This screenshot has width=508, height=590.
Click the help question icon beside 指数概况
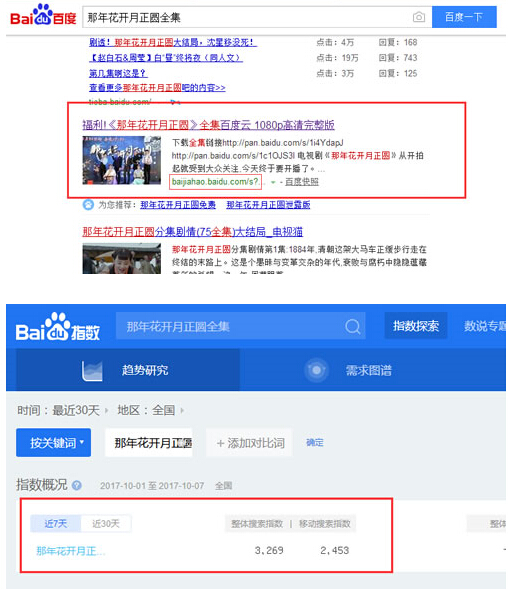(x=77, y=485)
